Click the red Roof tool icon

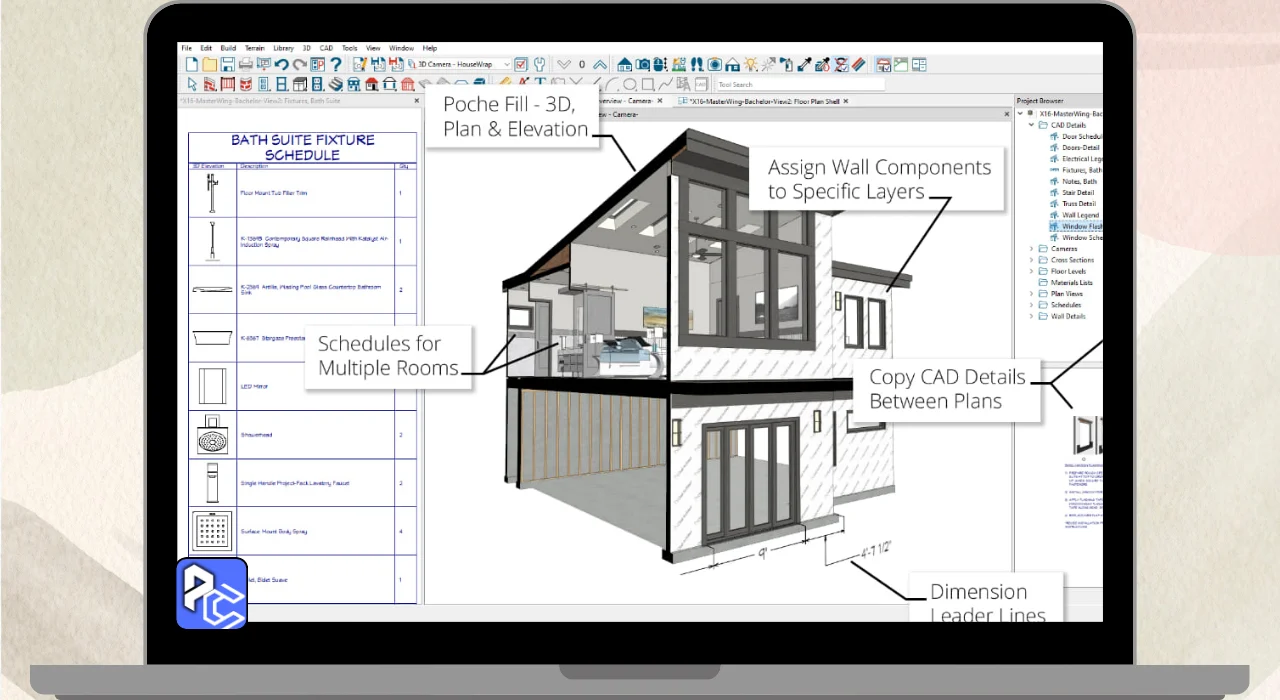coord(372,84)
